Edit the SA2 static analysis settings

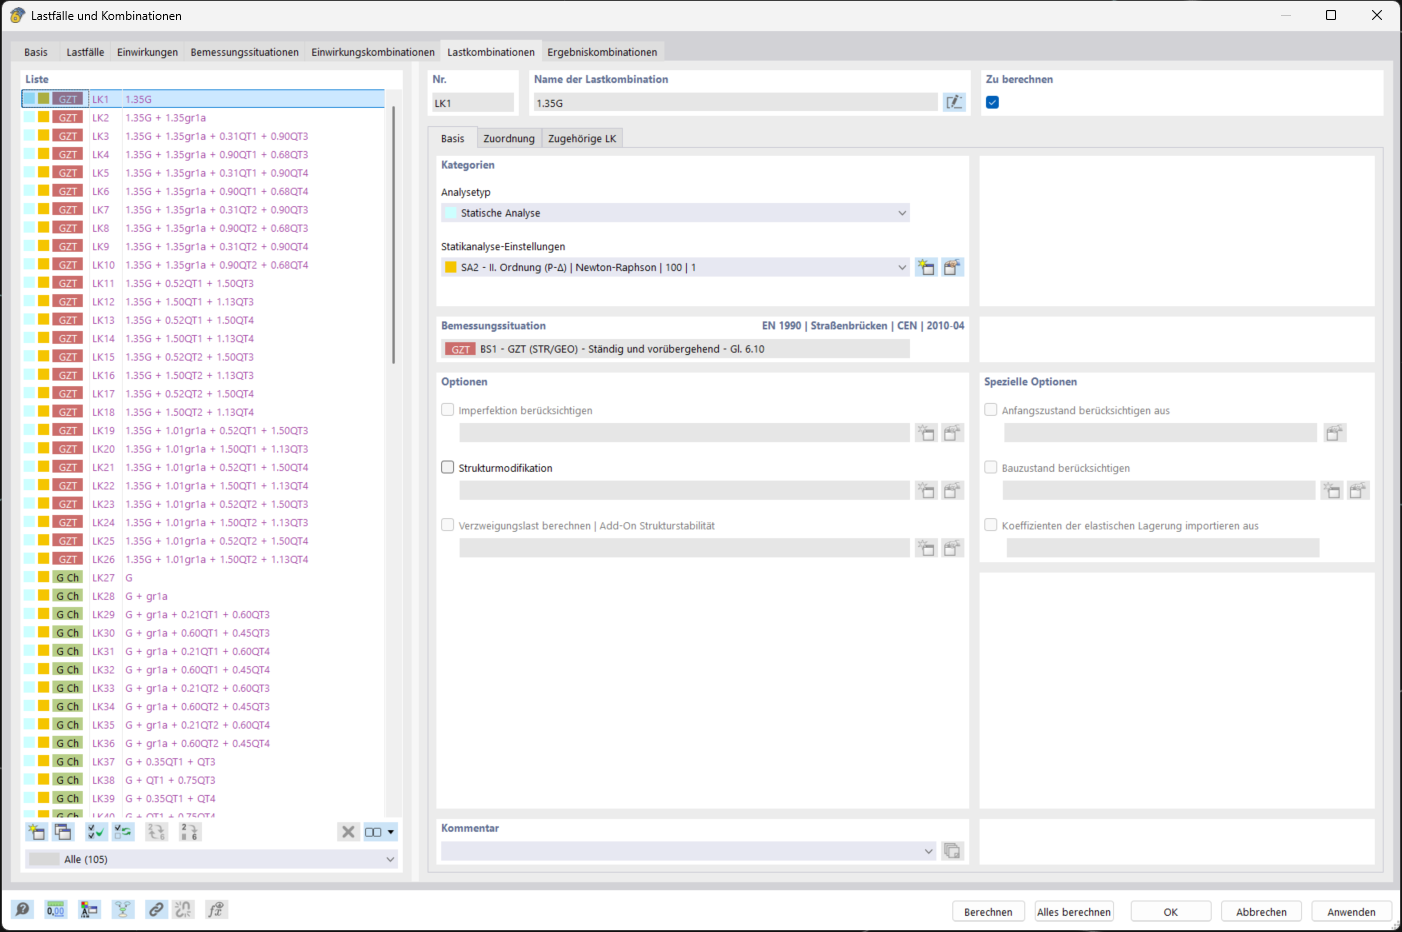click(951, 267)
